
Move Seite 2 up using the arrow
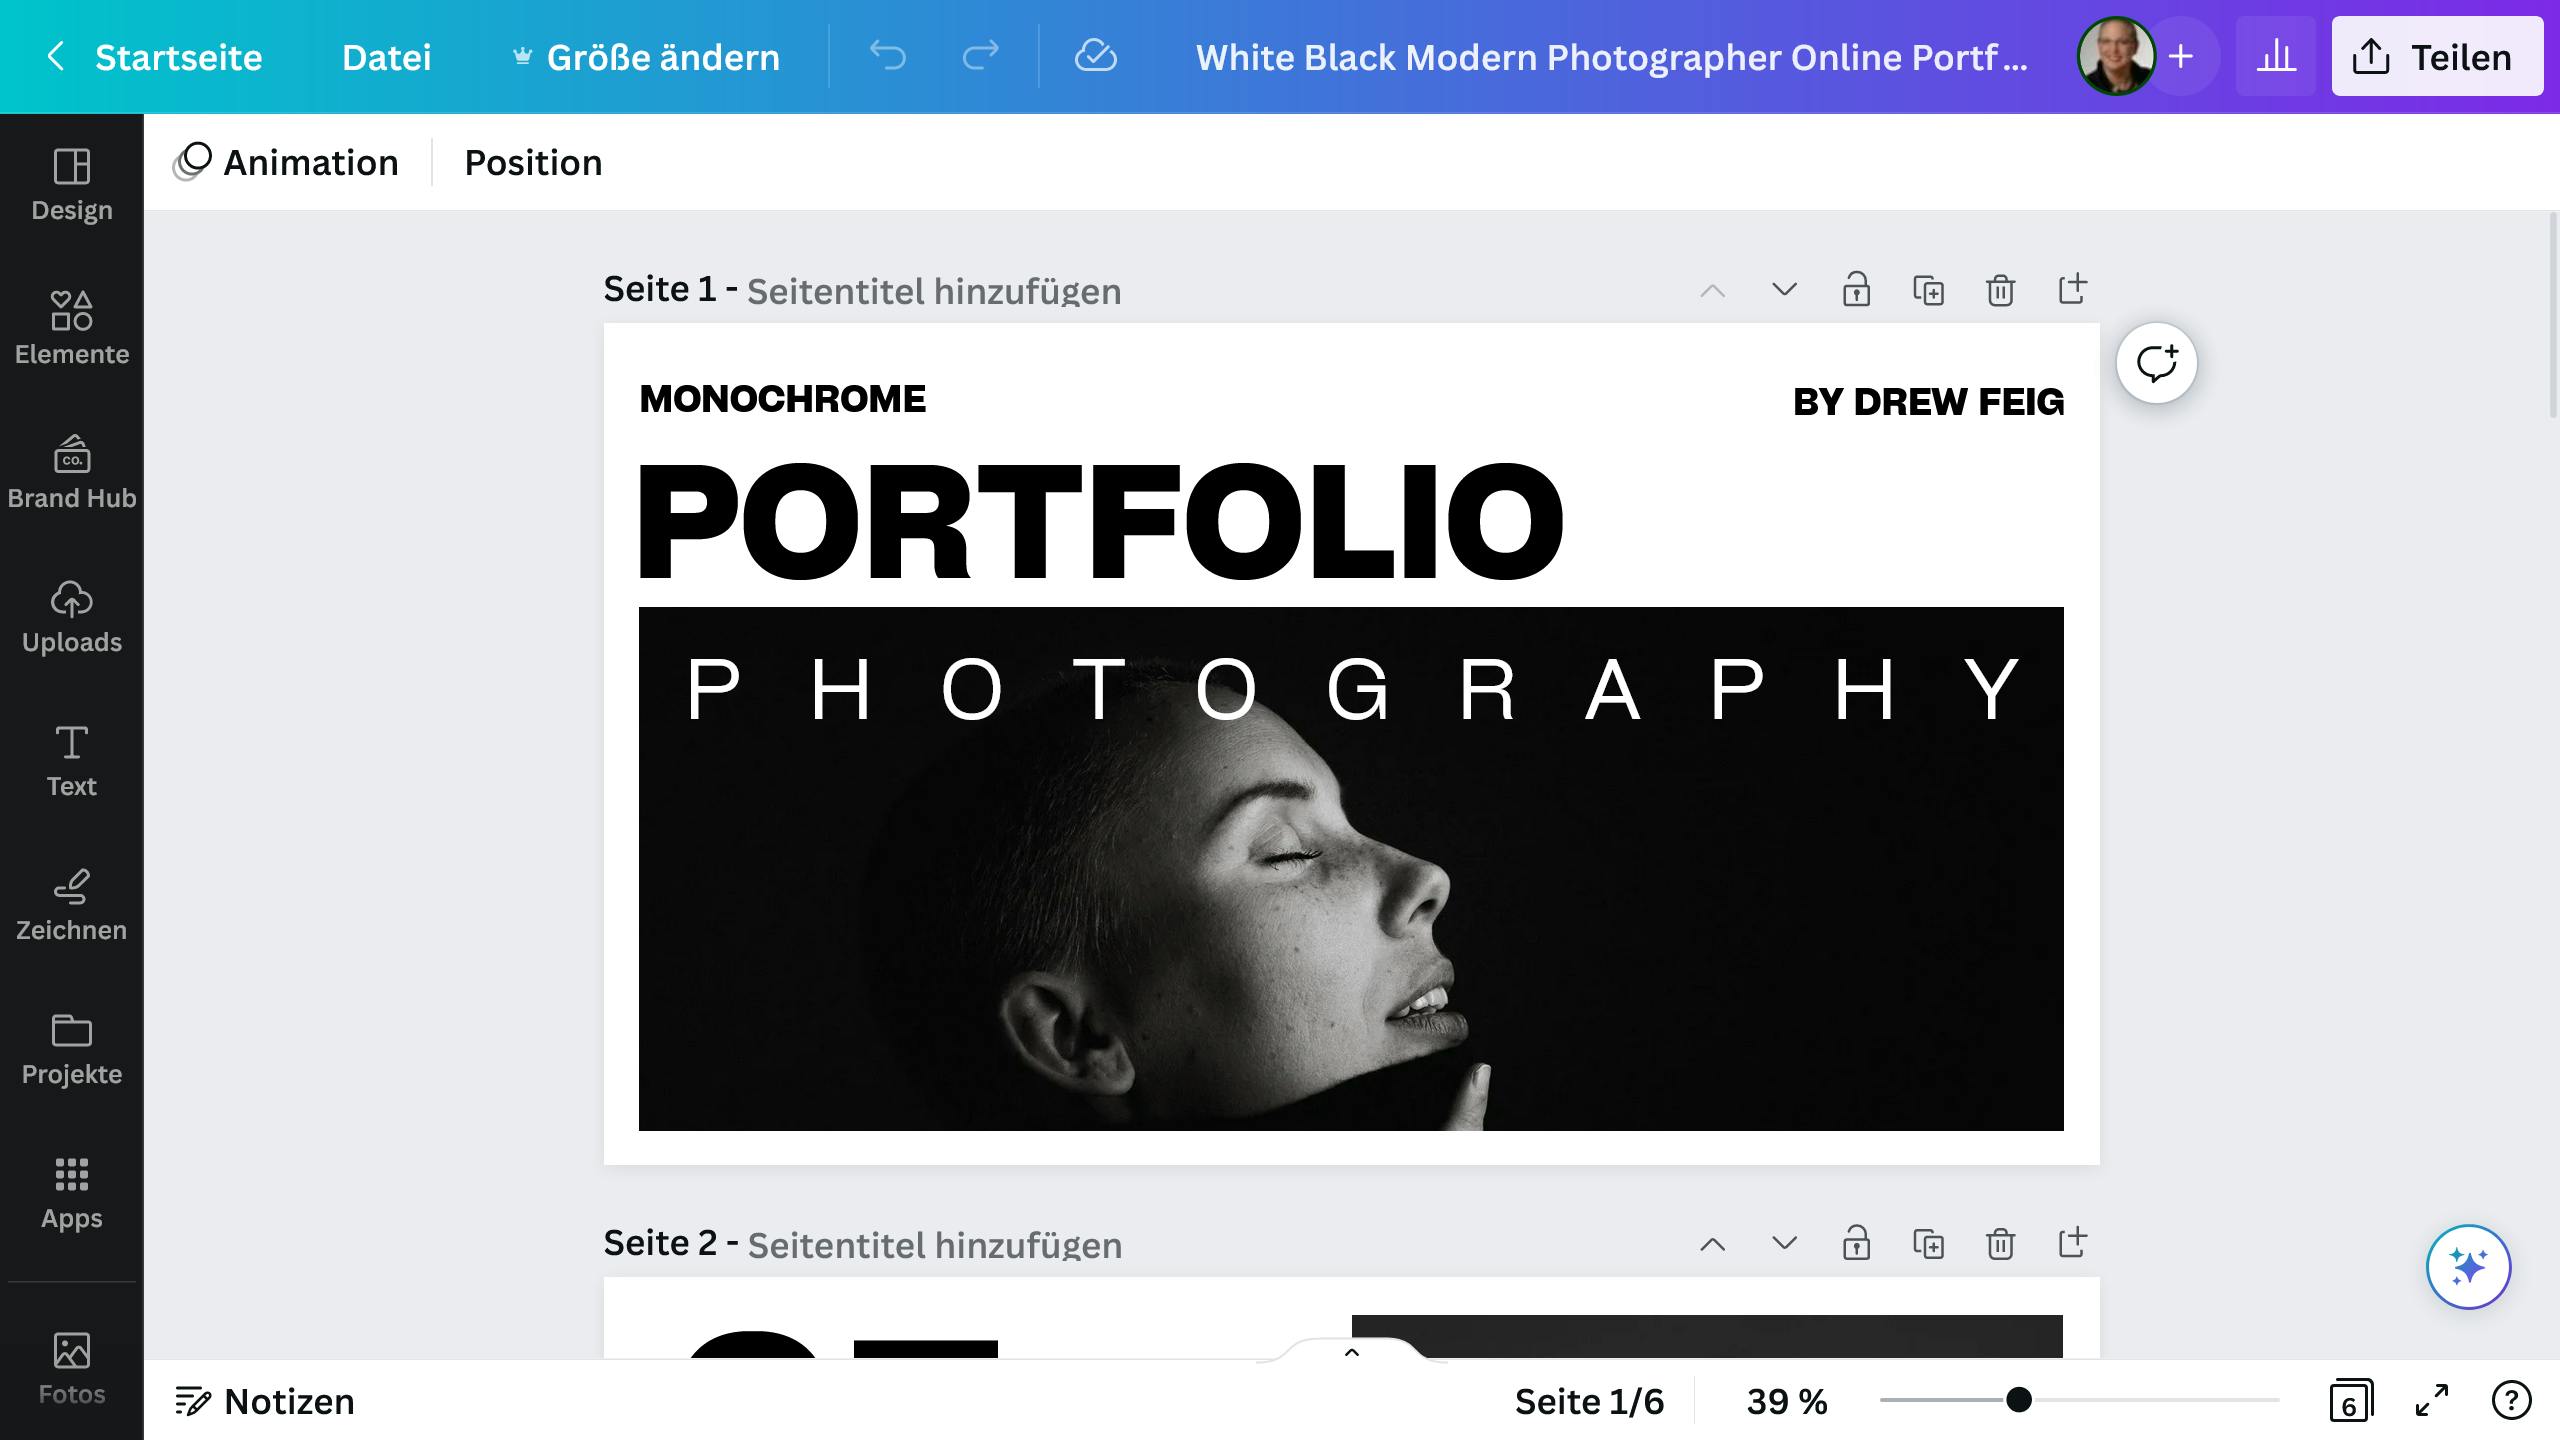point(1713,1245)
